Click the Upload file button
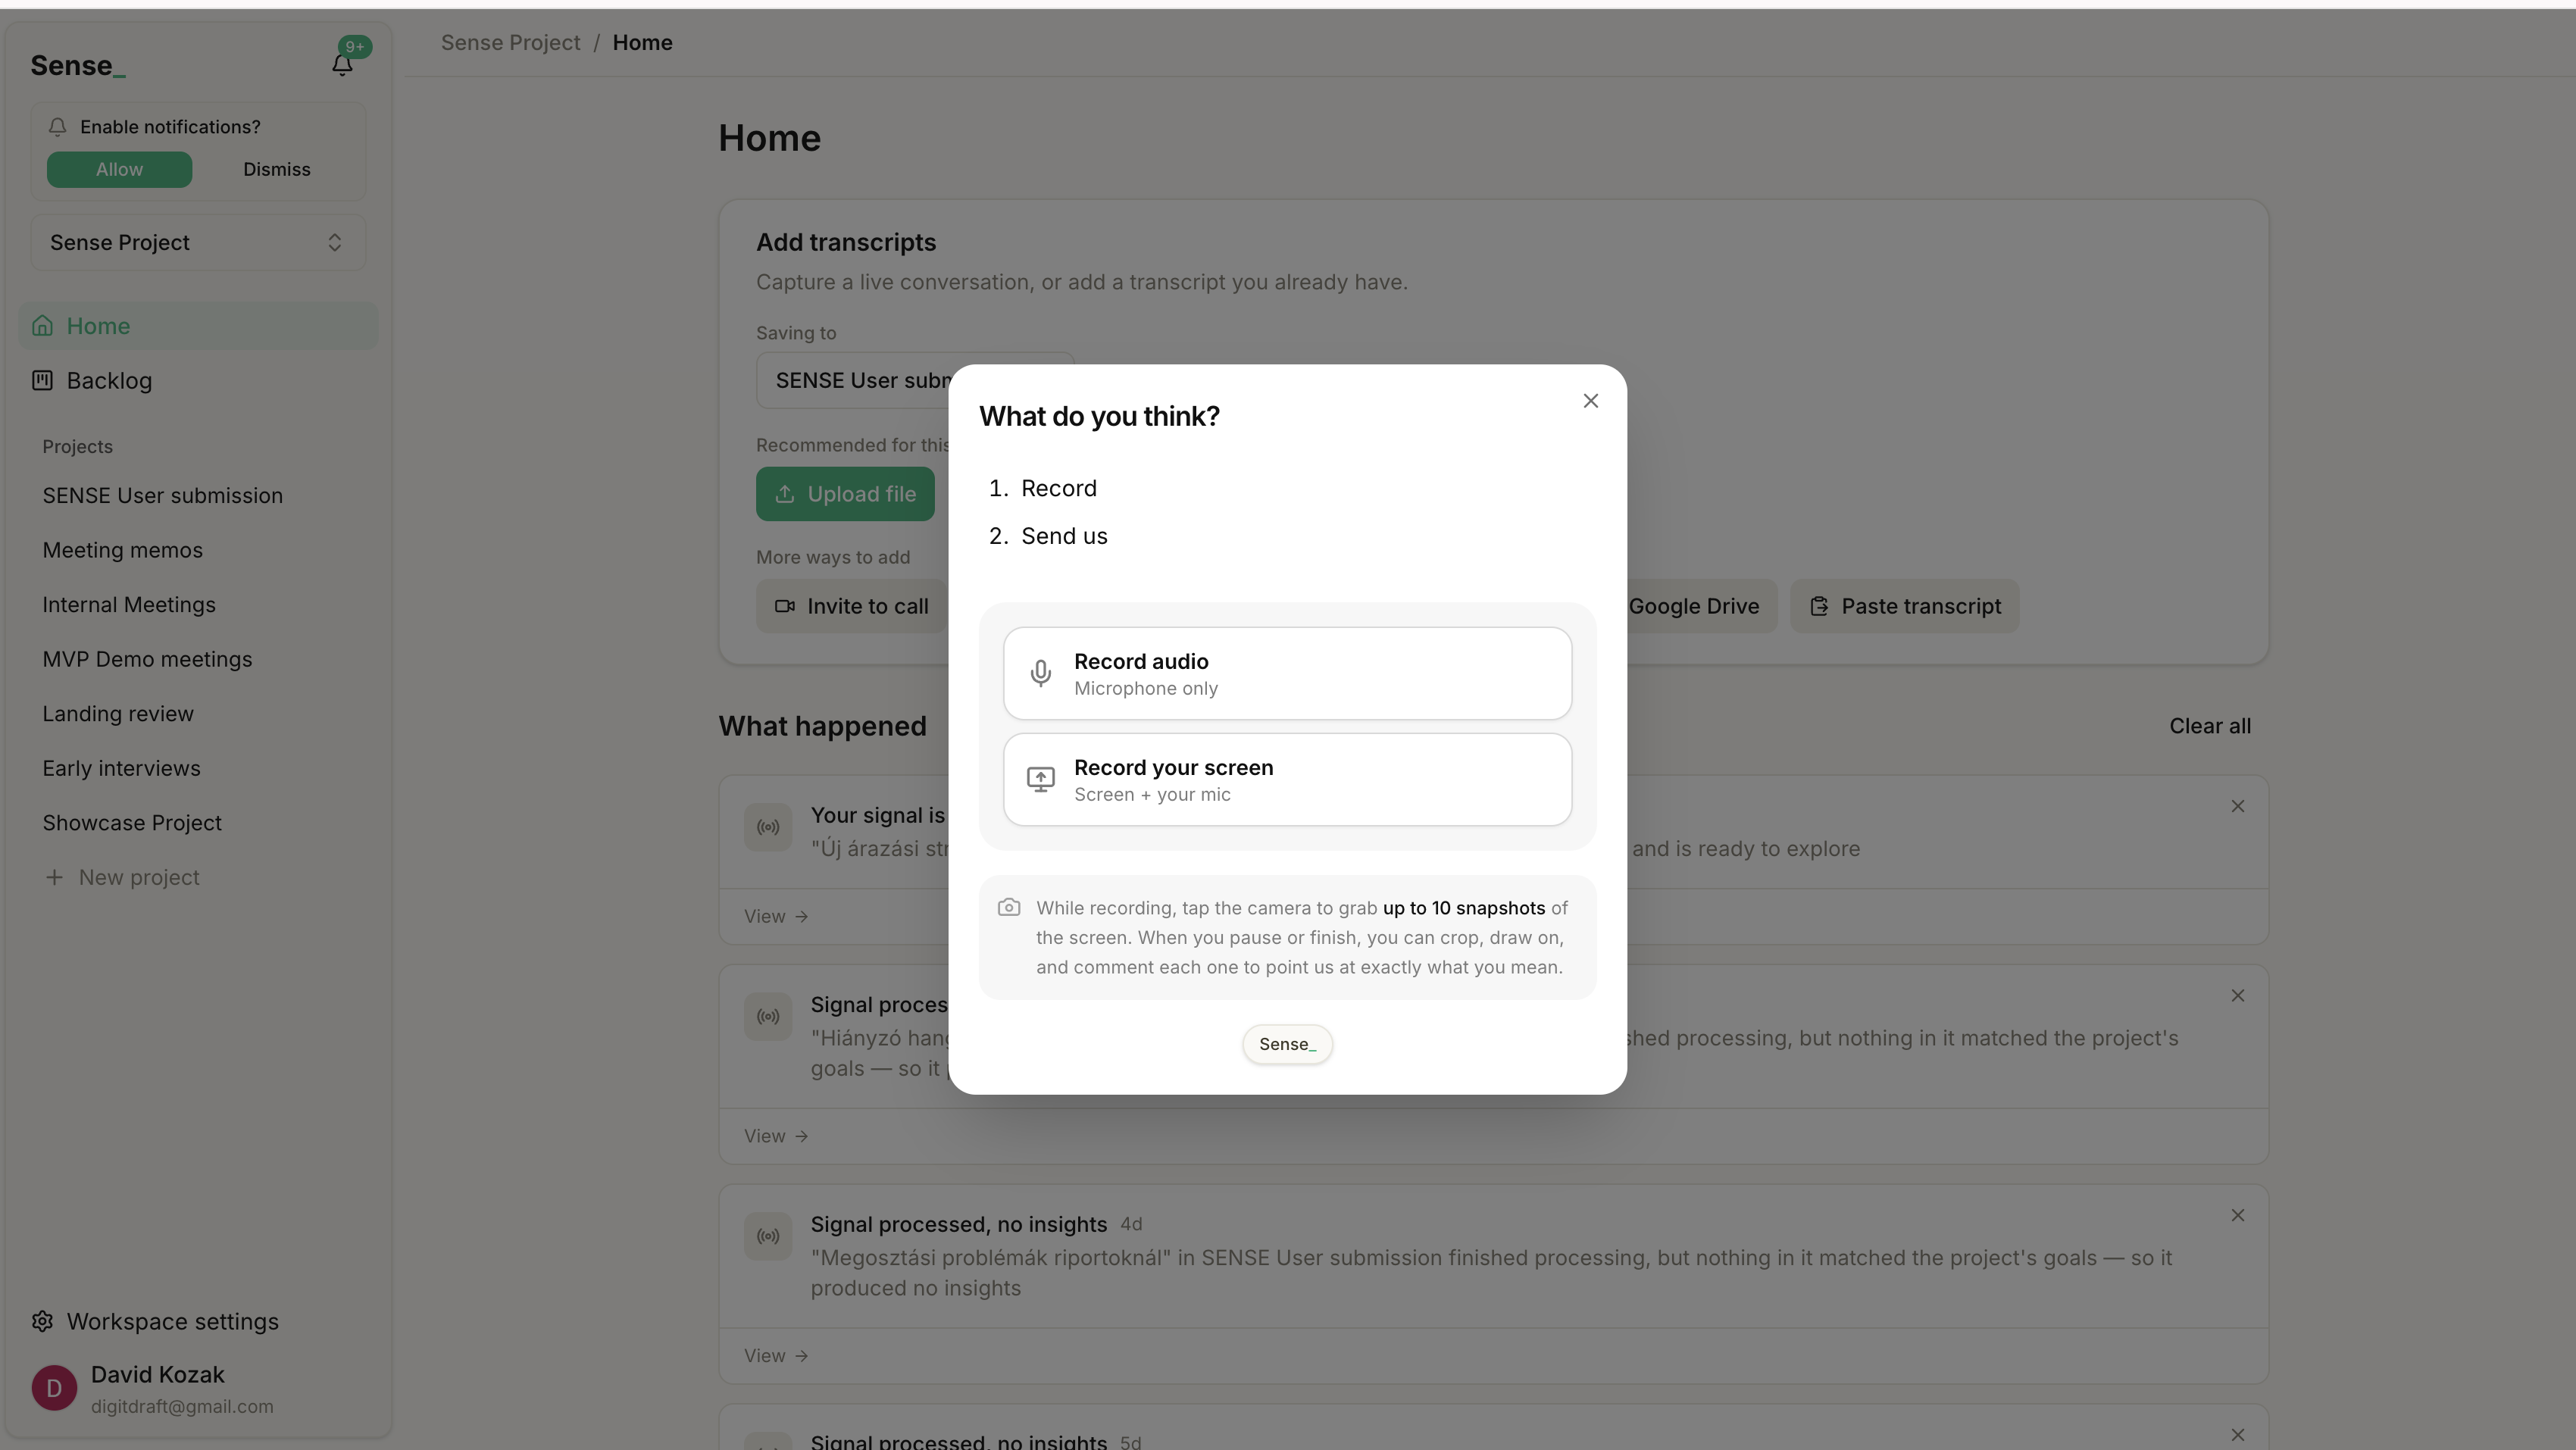 point(845,494)
